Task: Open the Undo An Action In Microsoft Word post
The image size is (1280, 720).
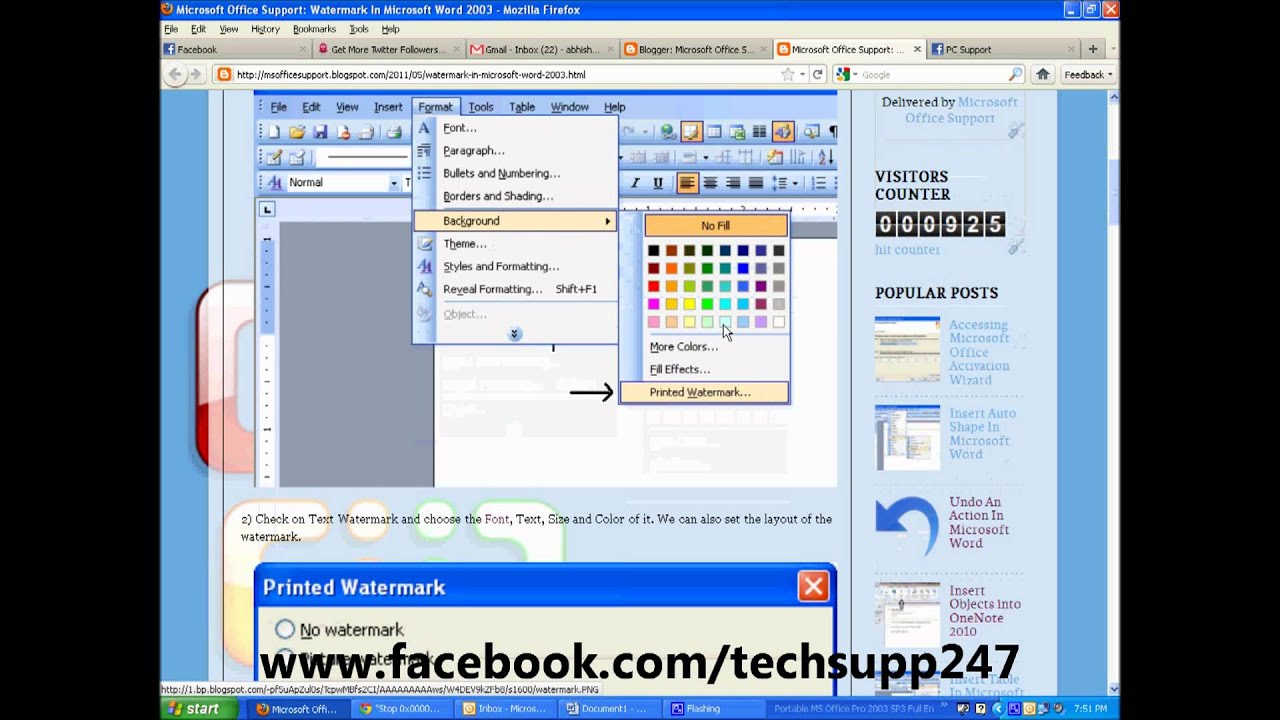Action: coord(979,523)
